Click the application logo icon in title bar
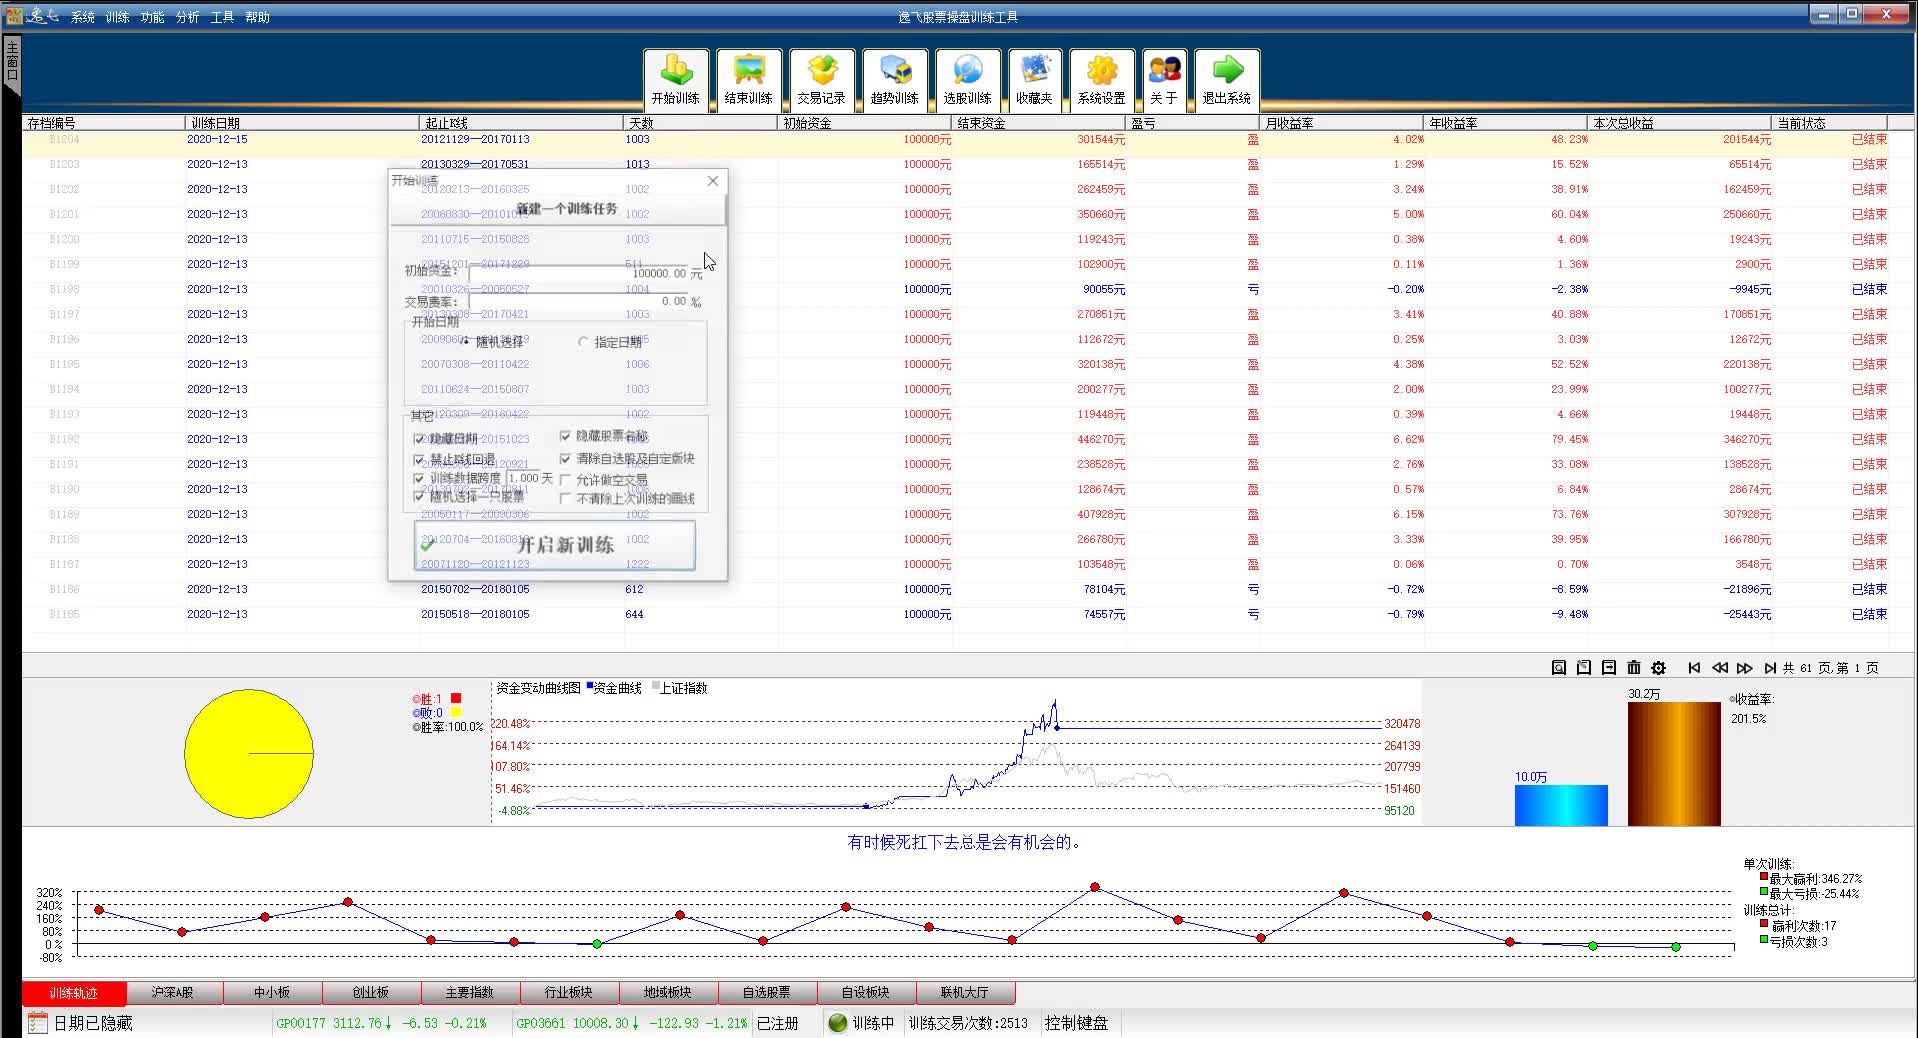This screenshot has width=1918, height=1038. click(x=14, y=15)
